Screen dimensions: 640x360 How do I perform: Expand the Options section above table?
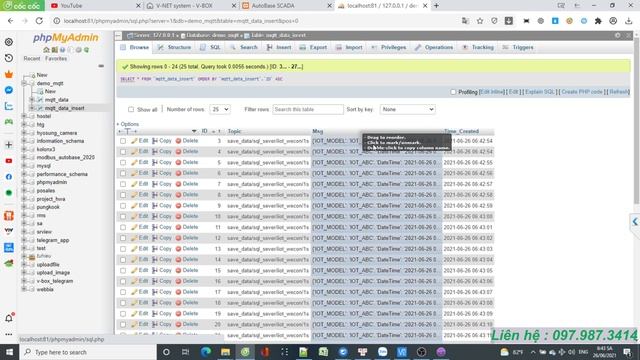coord(128,124)
